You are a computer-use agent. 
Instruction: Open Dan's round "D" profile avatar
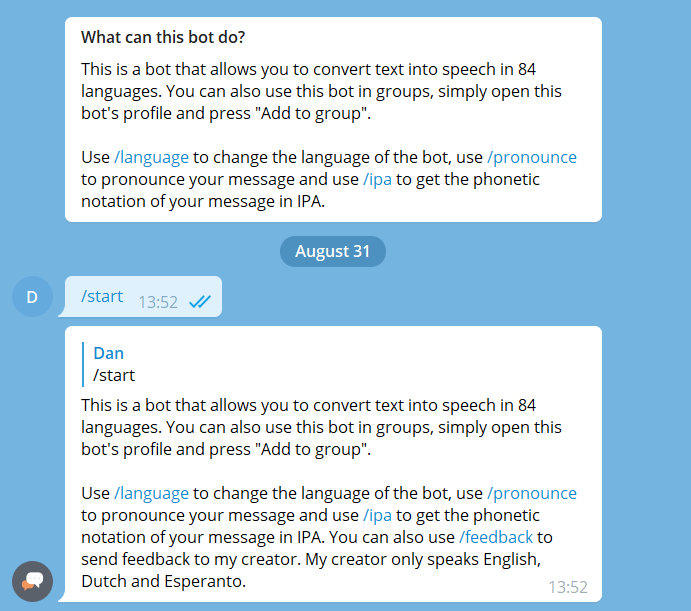tap(32, 297)
